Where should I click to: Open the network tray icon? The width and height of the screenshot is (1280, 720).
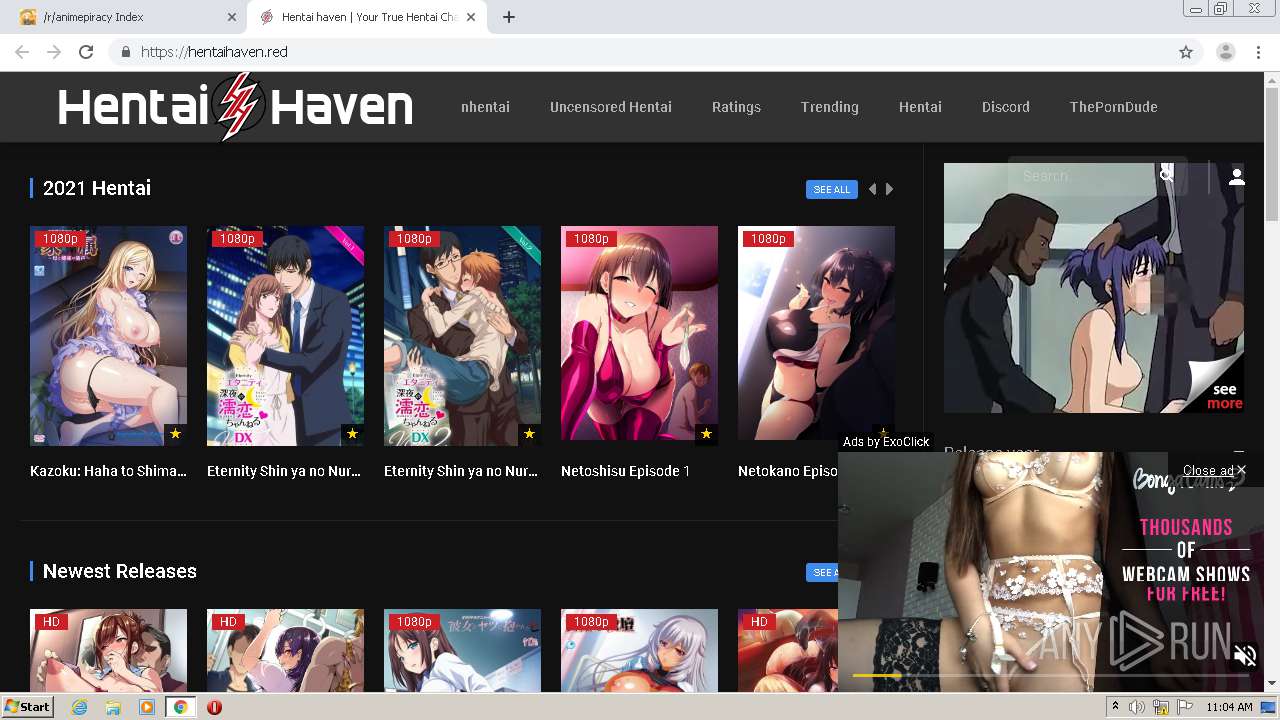click(x=1161, y=707)
